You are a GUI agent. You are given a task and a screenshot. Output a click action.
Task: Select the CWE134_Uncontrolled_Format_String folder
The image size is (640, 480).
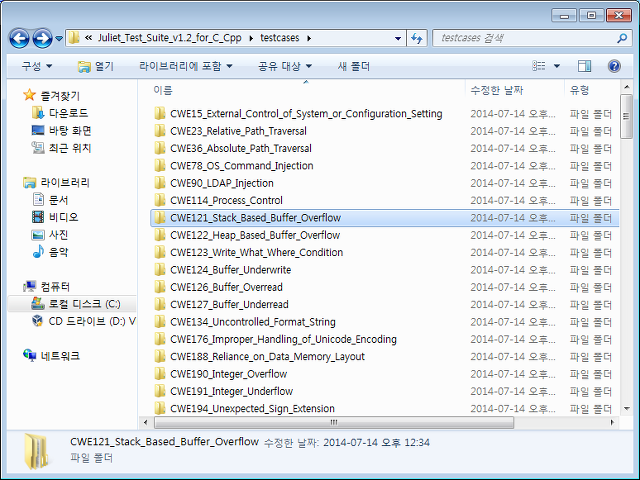(x=253, y=322)
